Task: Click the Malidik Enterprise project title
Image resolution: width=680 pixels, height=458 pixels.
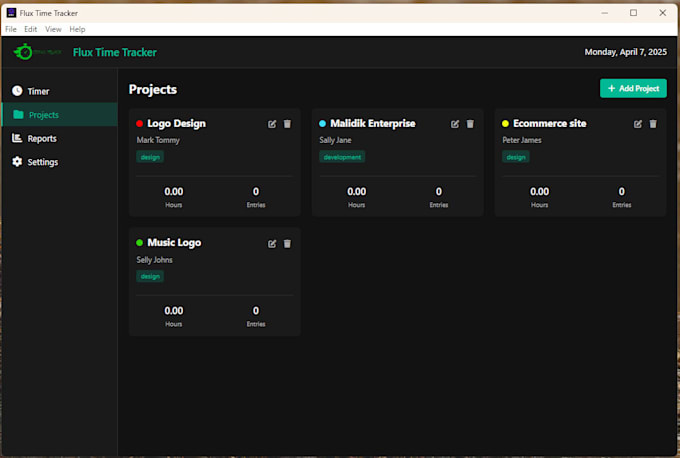Action: tap(373, 124)
